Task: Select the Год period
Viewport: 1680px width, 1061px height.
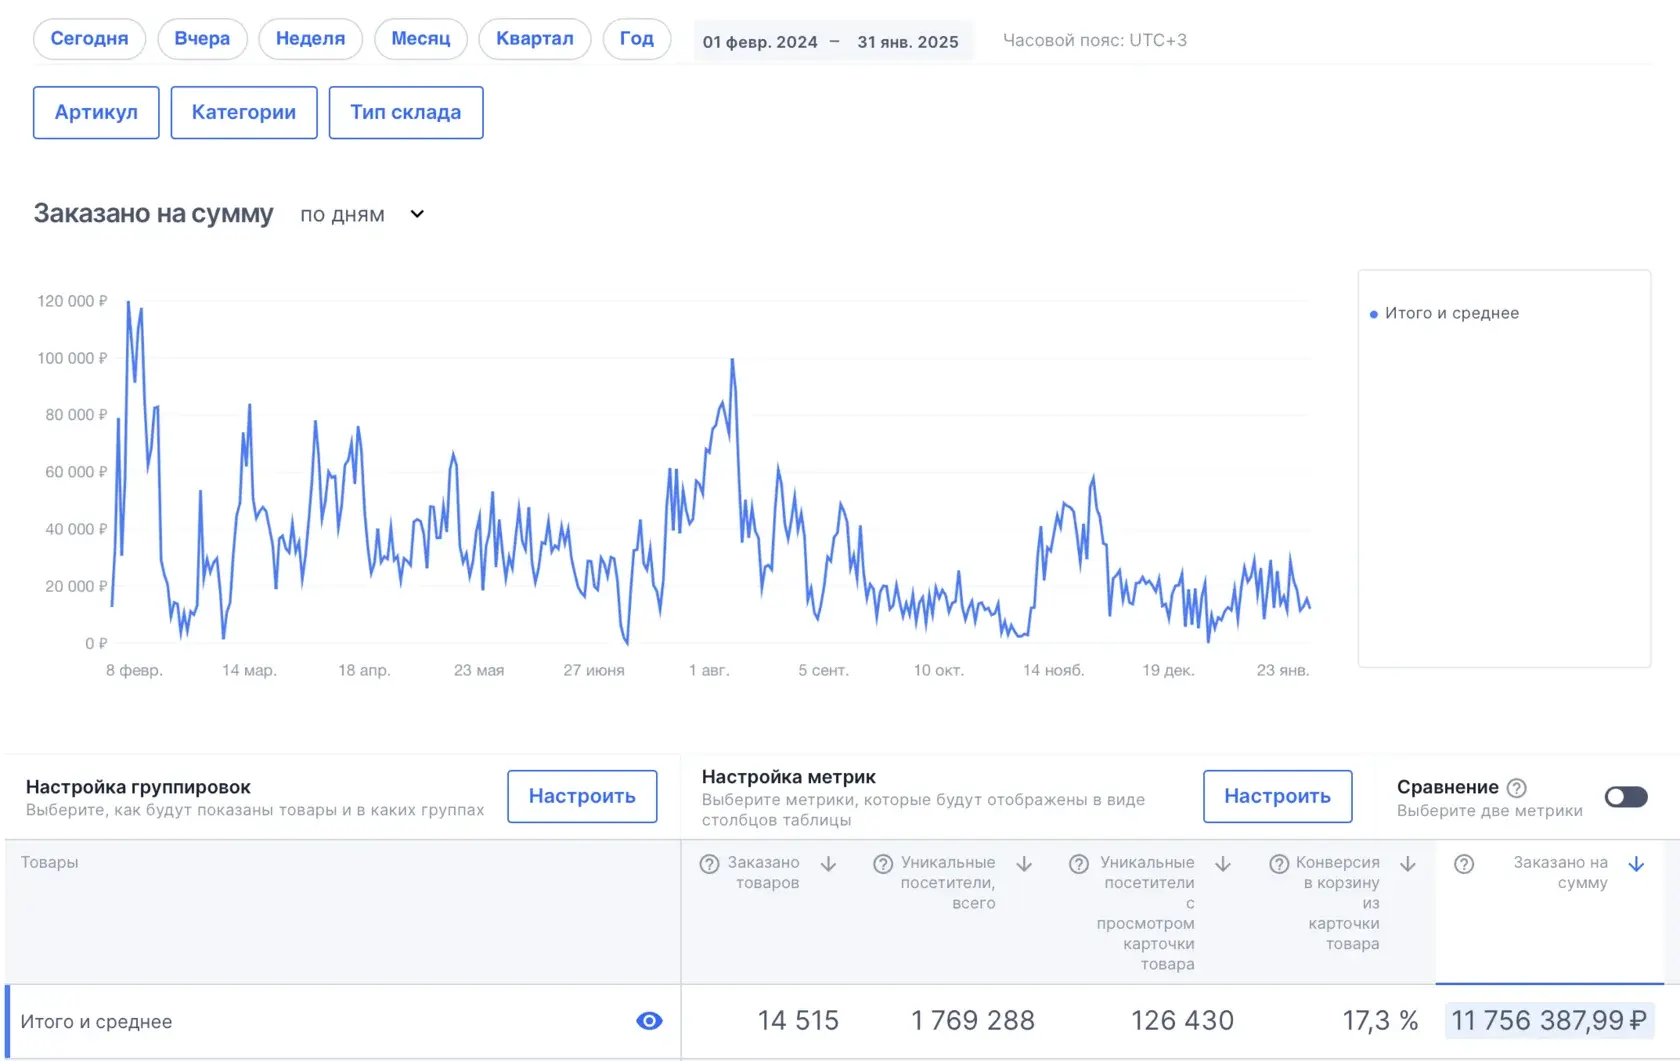Action: (x=637, y=39)
